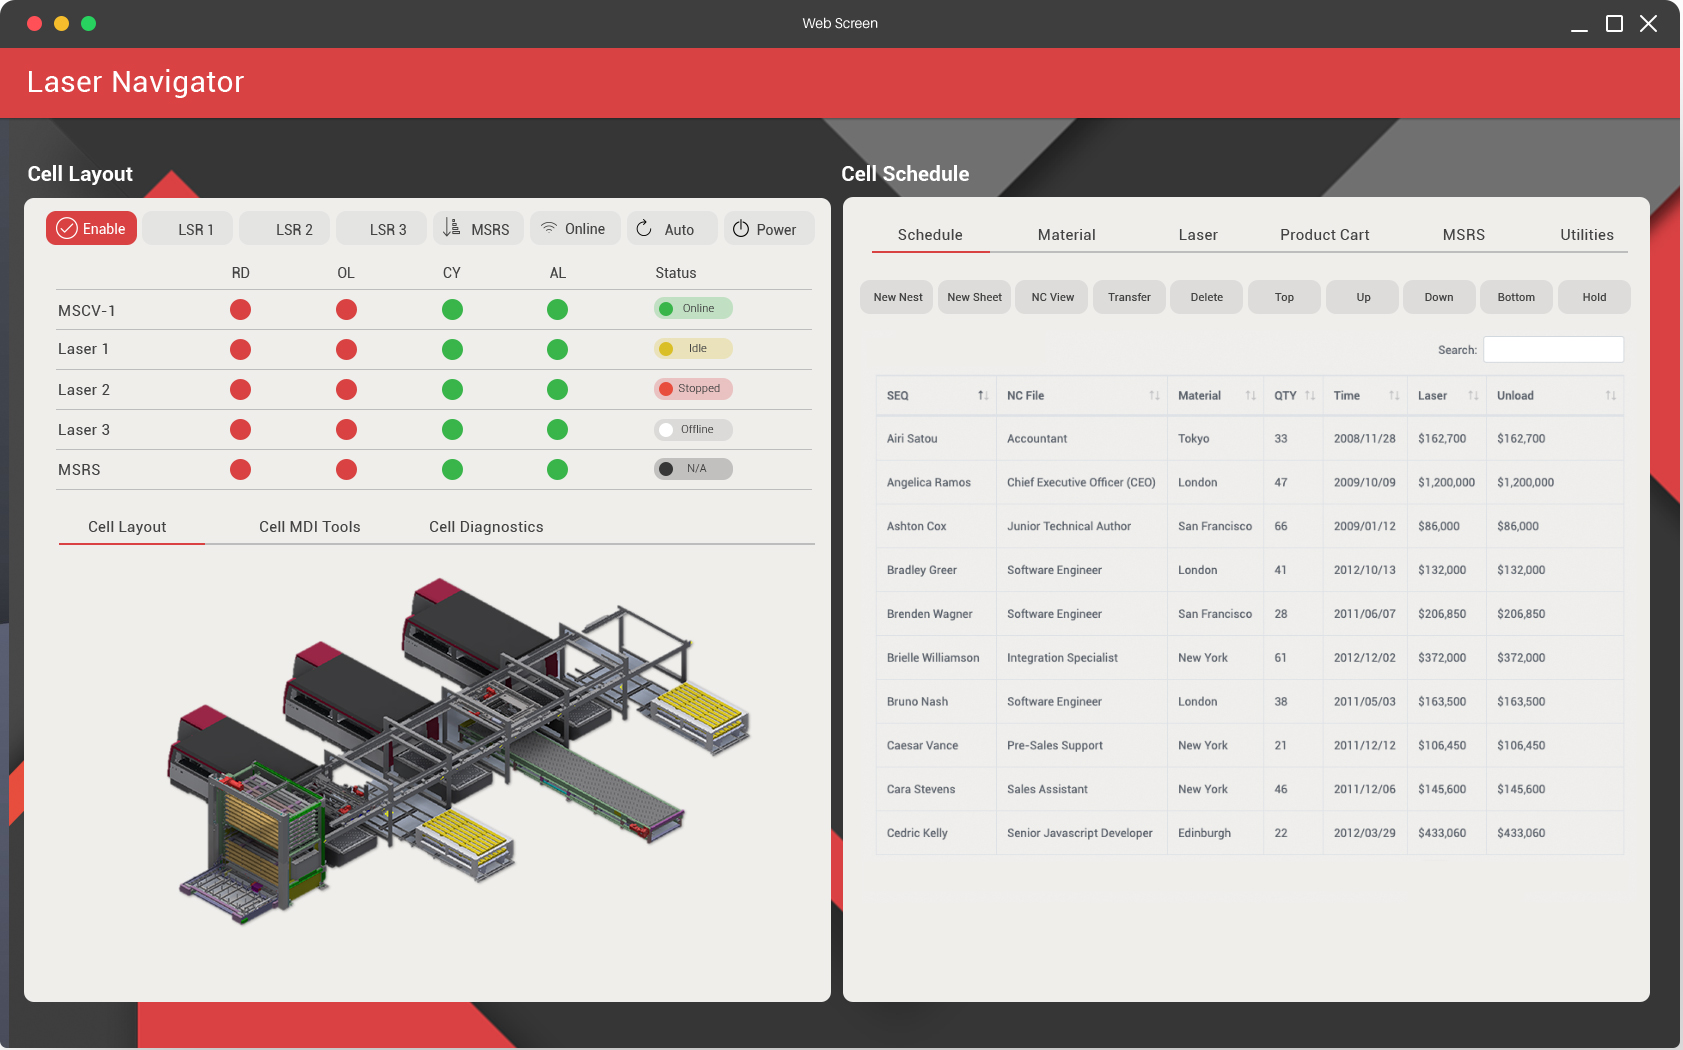Select the Airi Satou table row

[1249, 439]
